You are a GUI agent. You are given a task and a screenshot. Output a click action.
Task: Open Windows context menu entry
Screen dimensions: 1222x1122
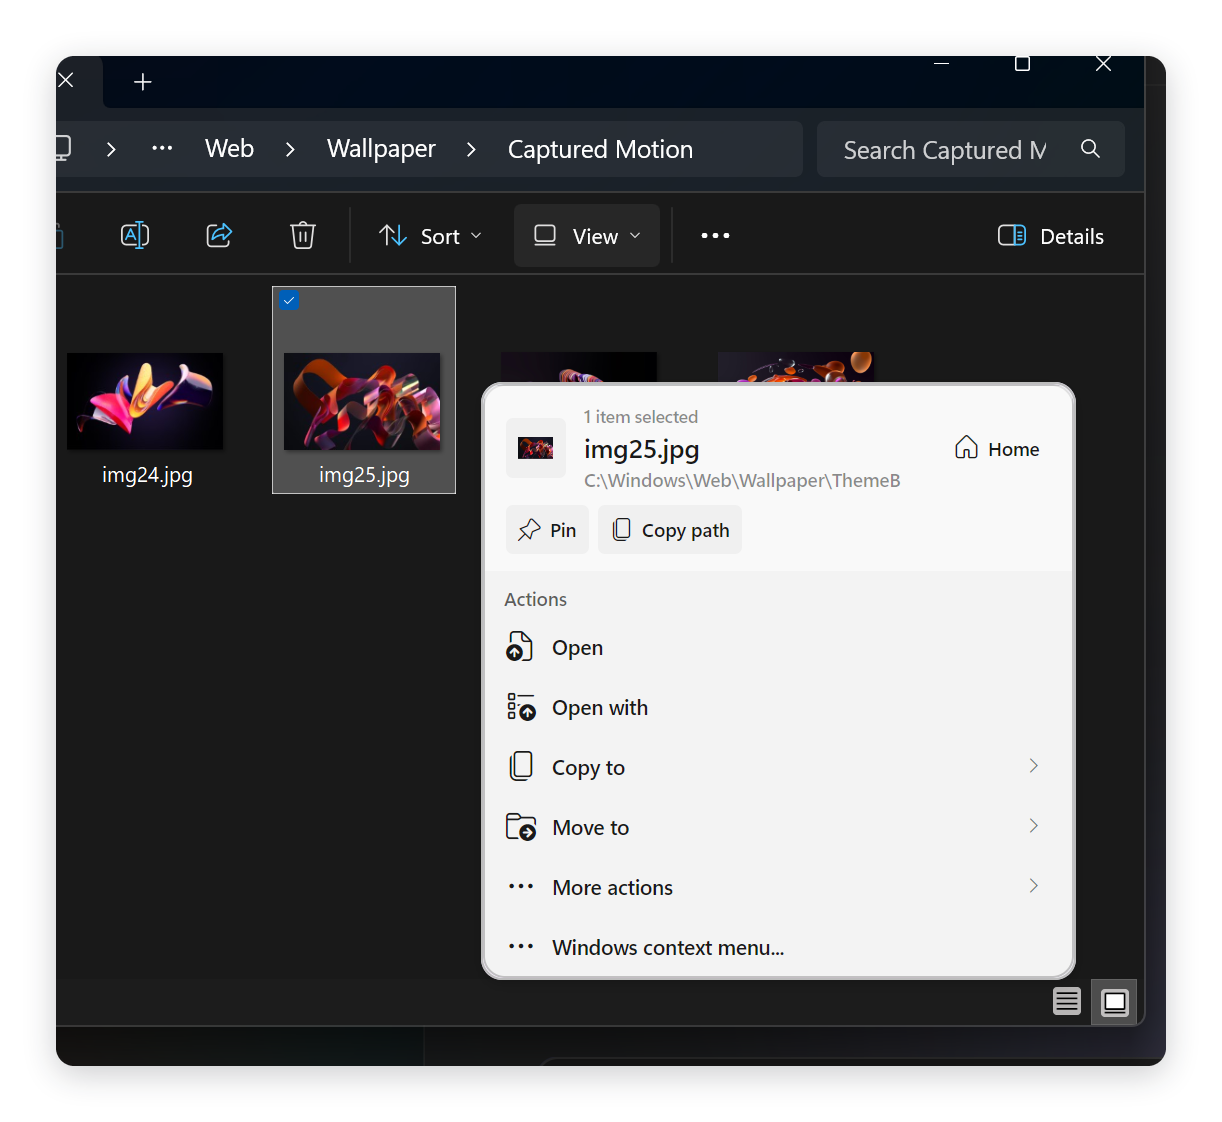pos(778,948)
